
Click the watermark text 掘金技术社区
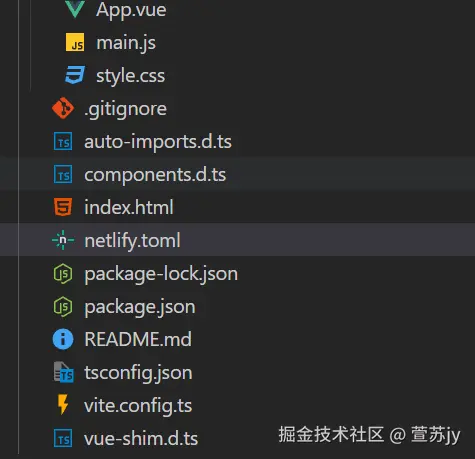(331, 434)
